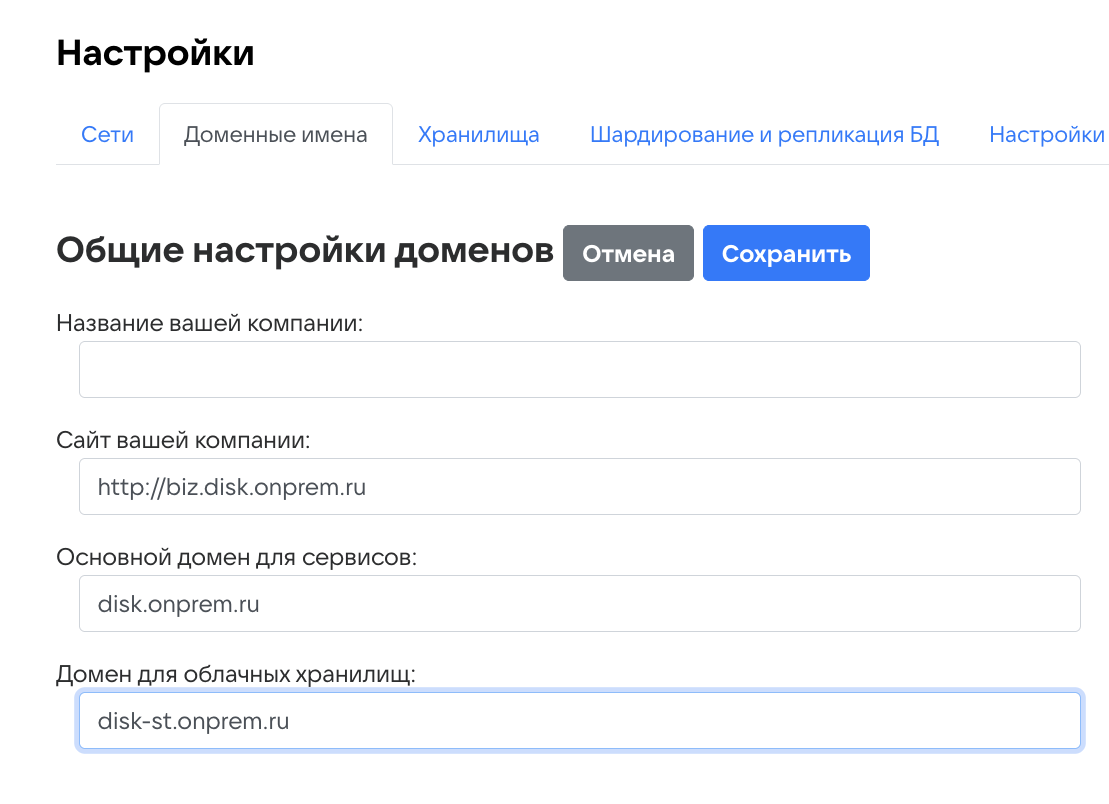Image resolution: width=1109 pixels, height=804 pixels.
Task: Click the Настройки page title
Action: point(156,53)
